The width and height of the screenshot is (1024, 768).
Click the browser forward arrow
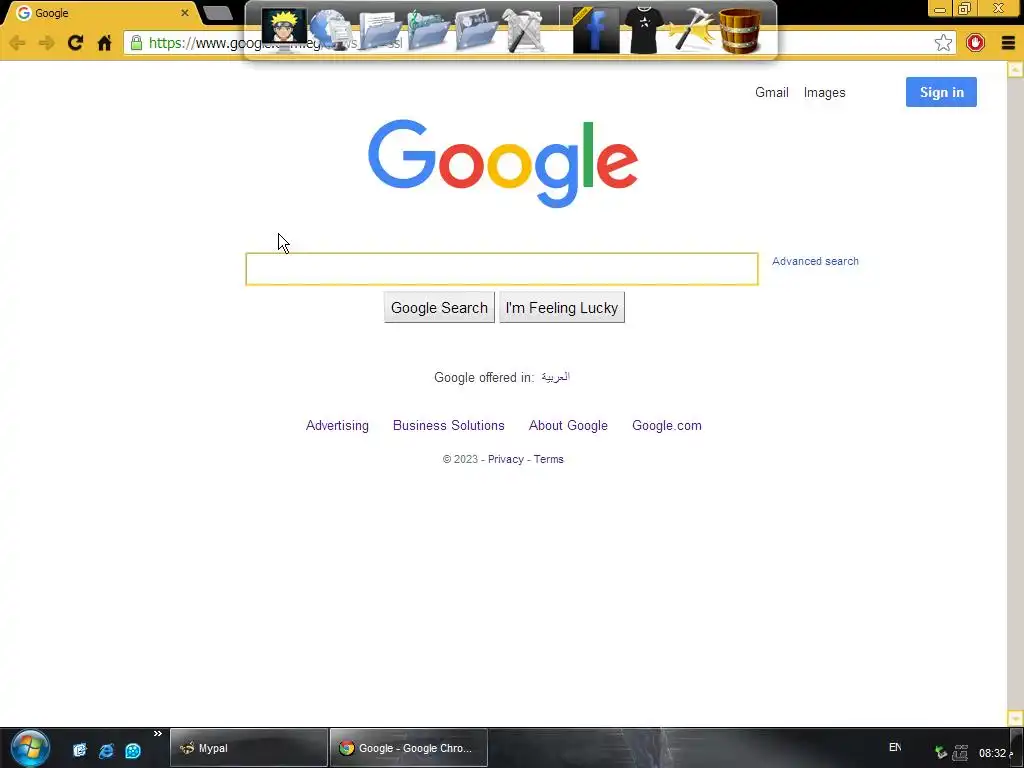(46, 43)
